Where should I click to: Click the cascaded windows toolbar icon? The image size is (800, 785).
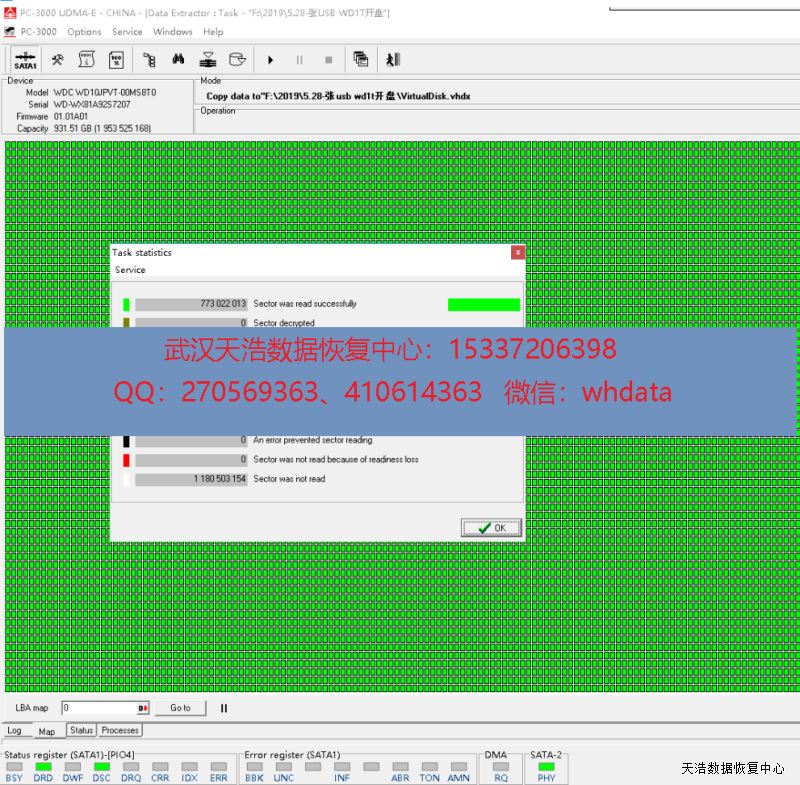(x=361, y=60)
